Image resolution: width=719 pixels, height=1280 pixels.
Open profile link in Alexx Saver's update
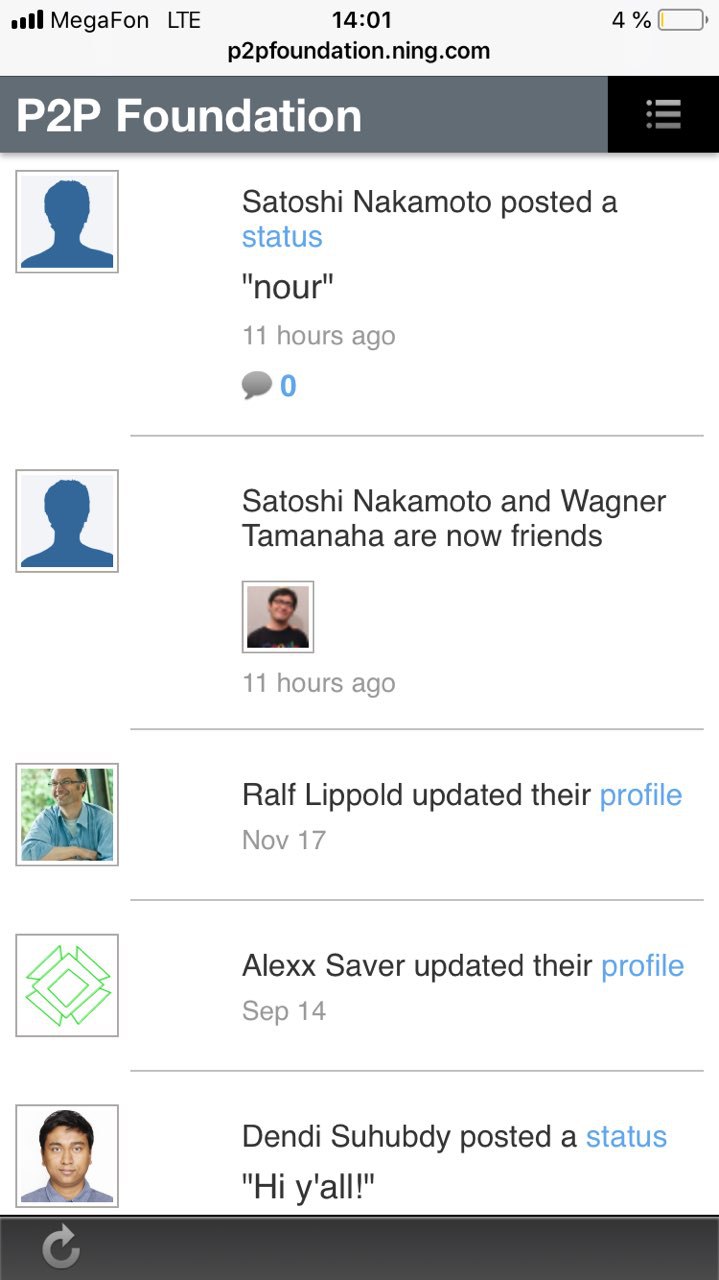coord(643,967)
